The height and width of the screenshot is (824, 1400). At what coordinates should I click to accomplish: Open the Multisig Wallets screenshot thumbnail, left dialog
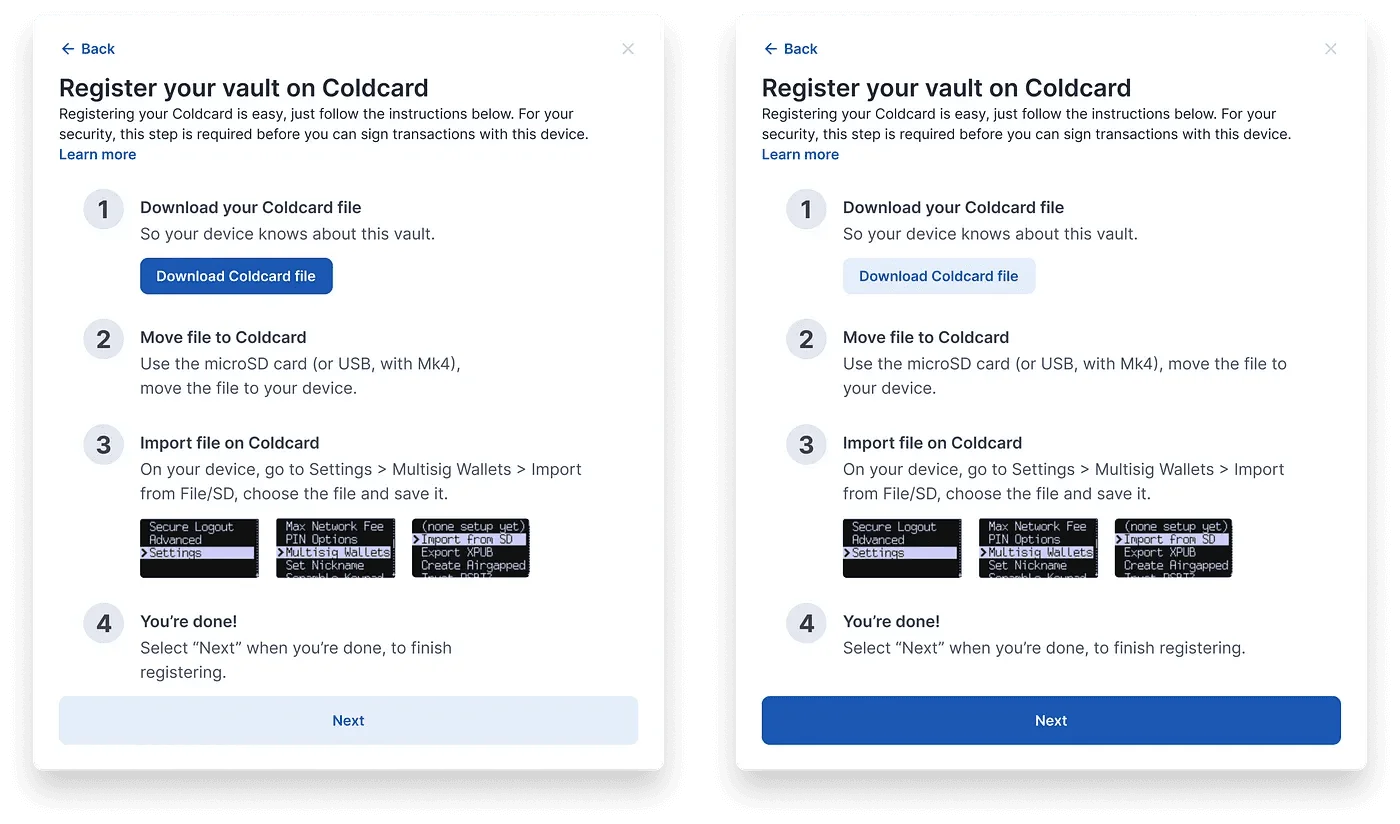(x=334, y=547)
